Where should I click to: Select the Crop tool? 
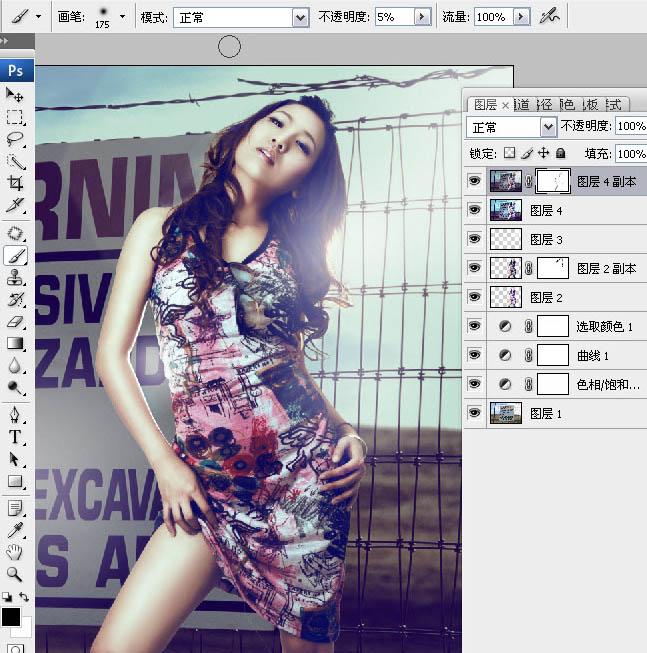pyautogui.click(x=15, y=183)
